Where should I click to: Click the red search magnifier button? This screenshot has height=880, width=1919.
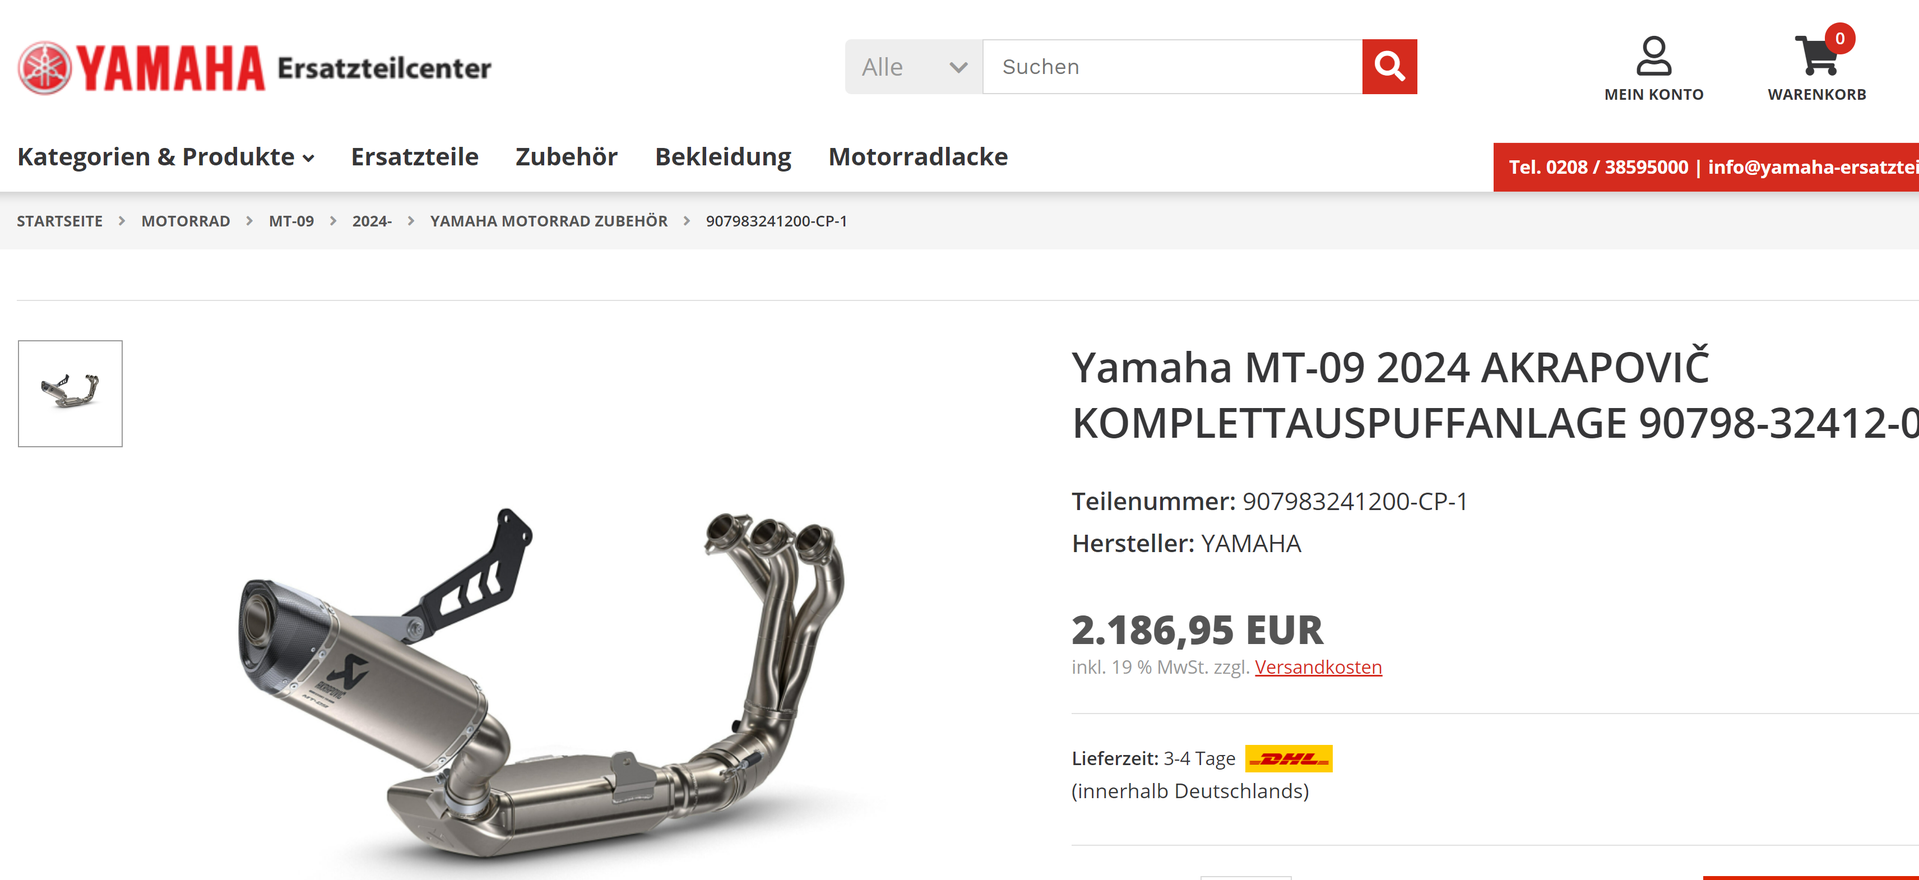(1389, 67)
